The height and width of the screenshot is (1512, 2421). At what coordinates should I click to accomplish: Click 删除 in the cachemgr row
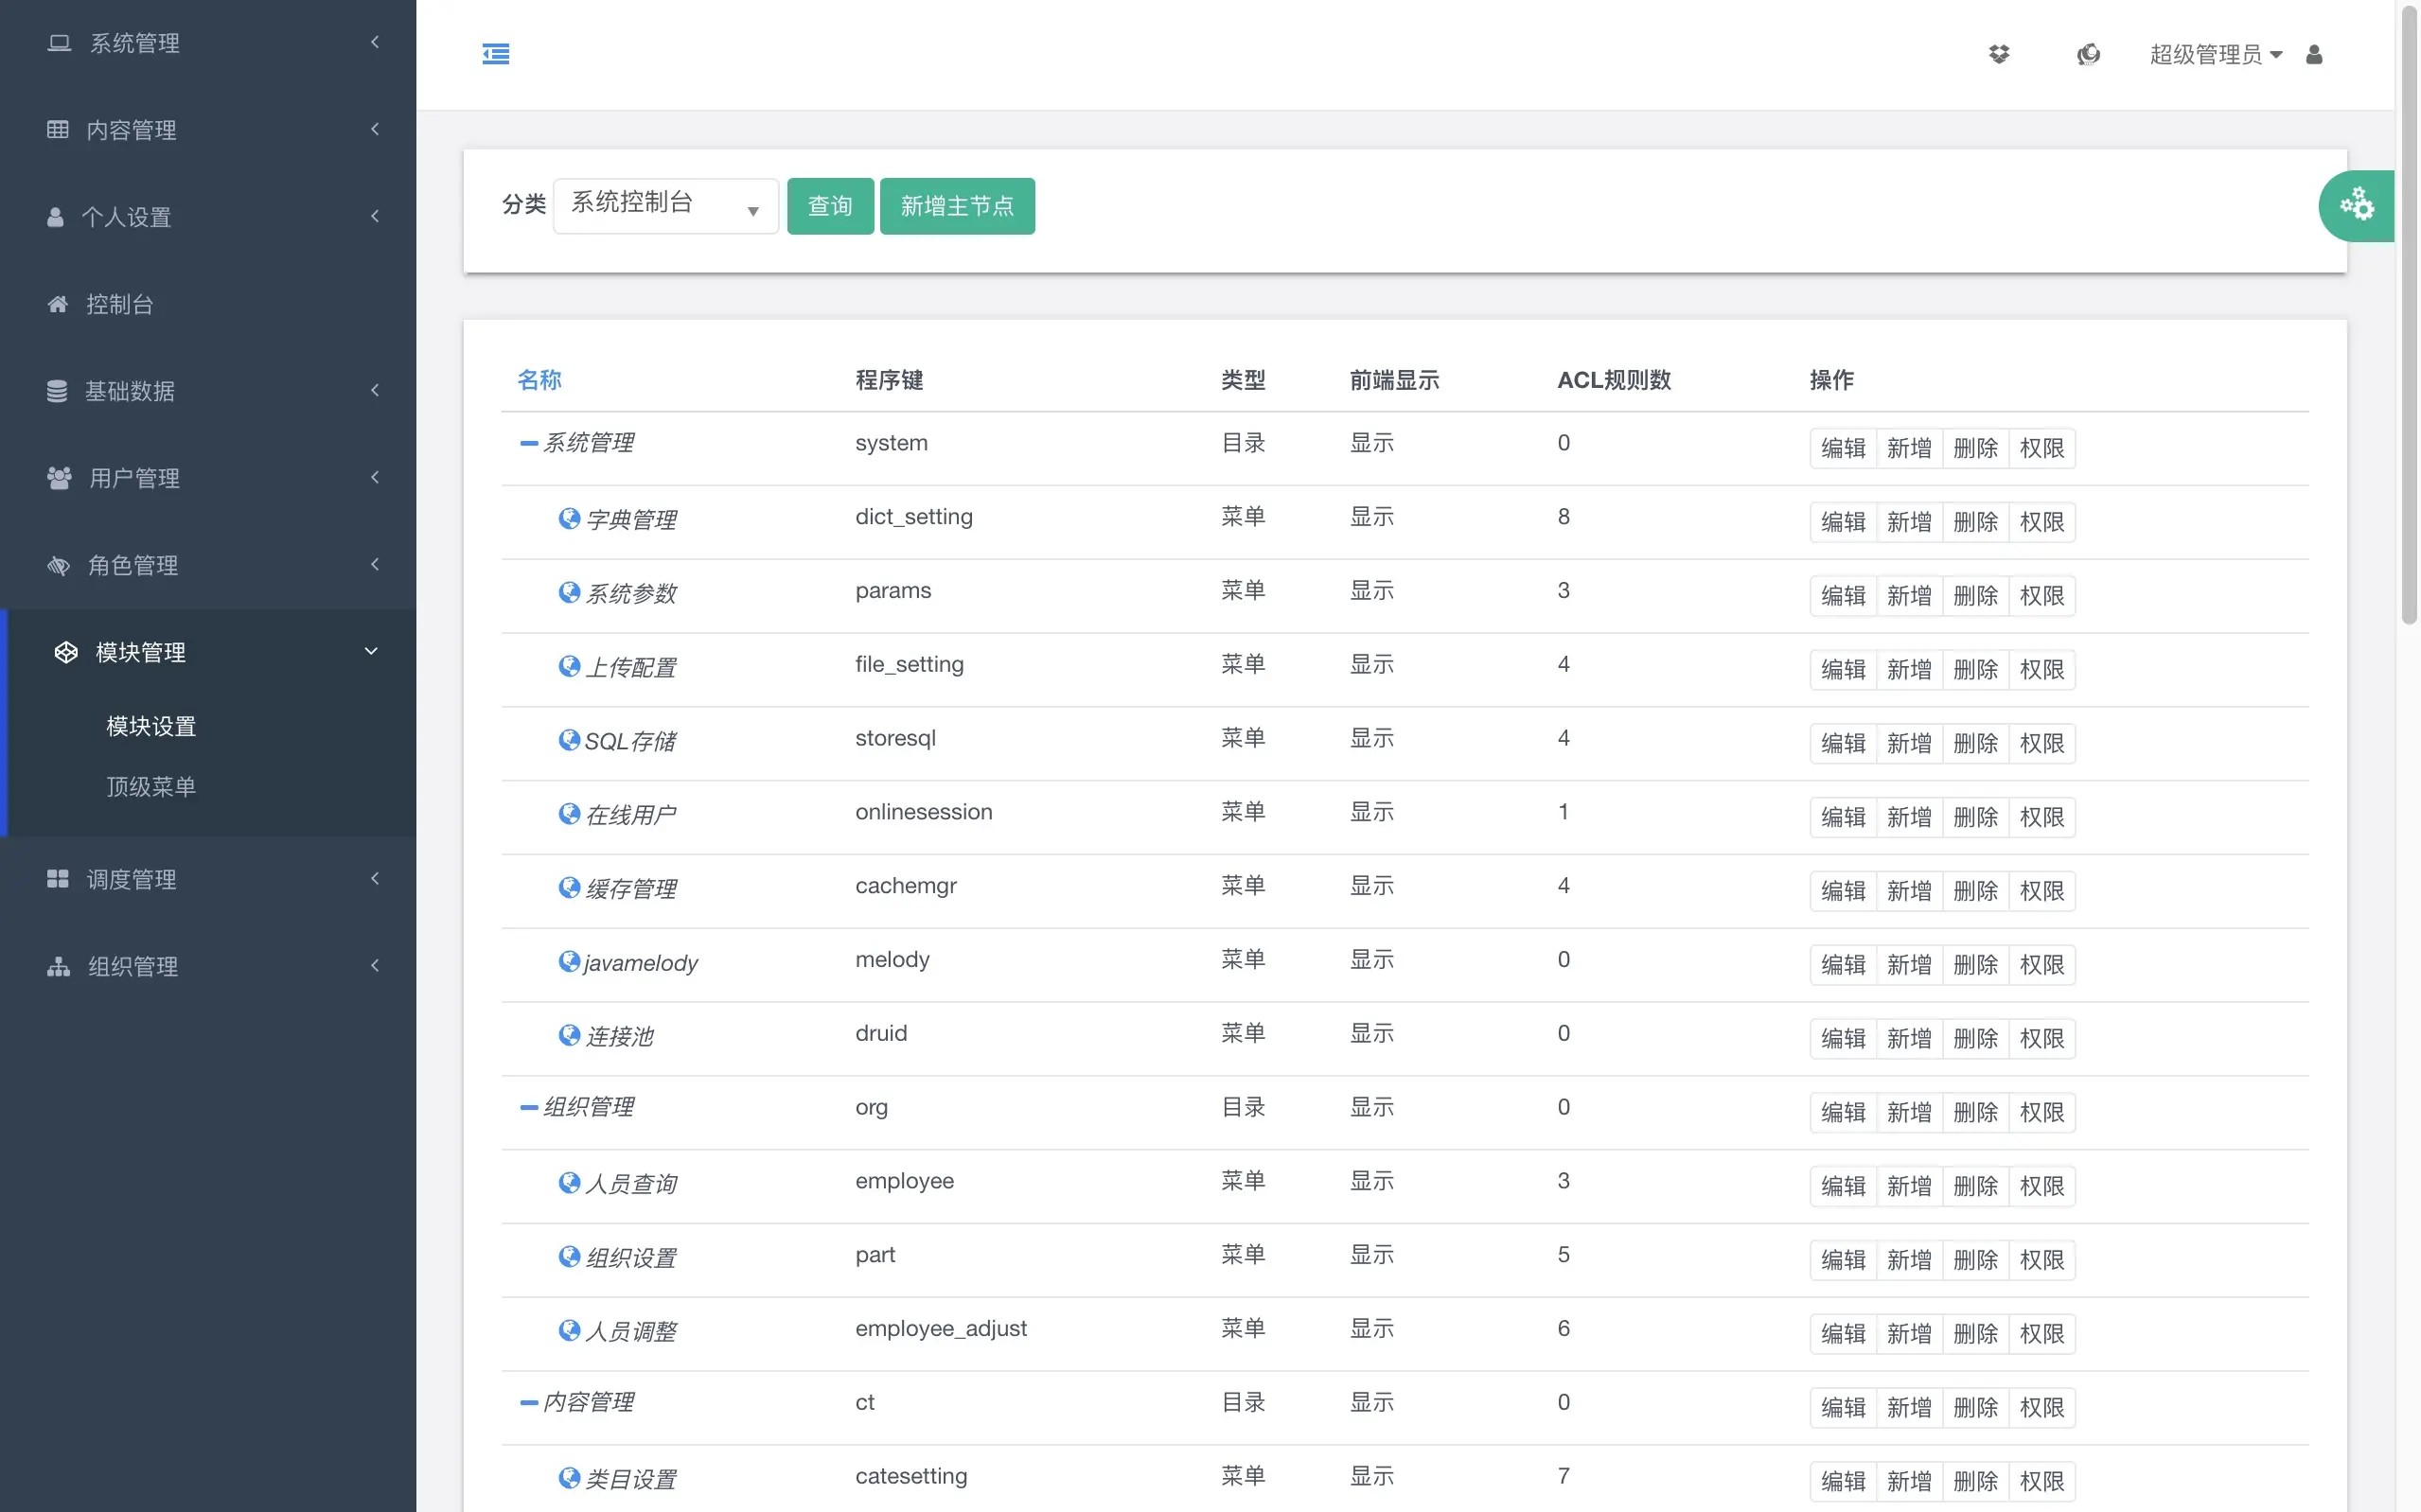click(x=1975, y=891)
